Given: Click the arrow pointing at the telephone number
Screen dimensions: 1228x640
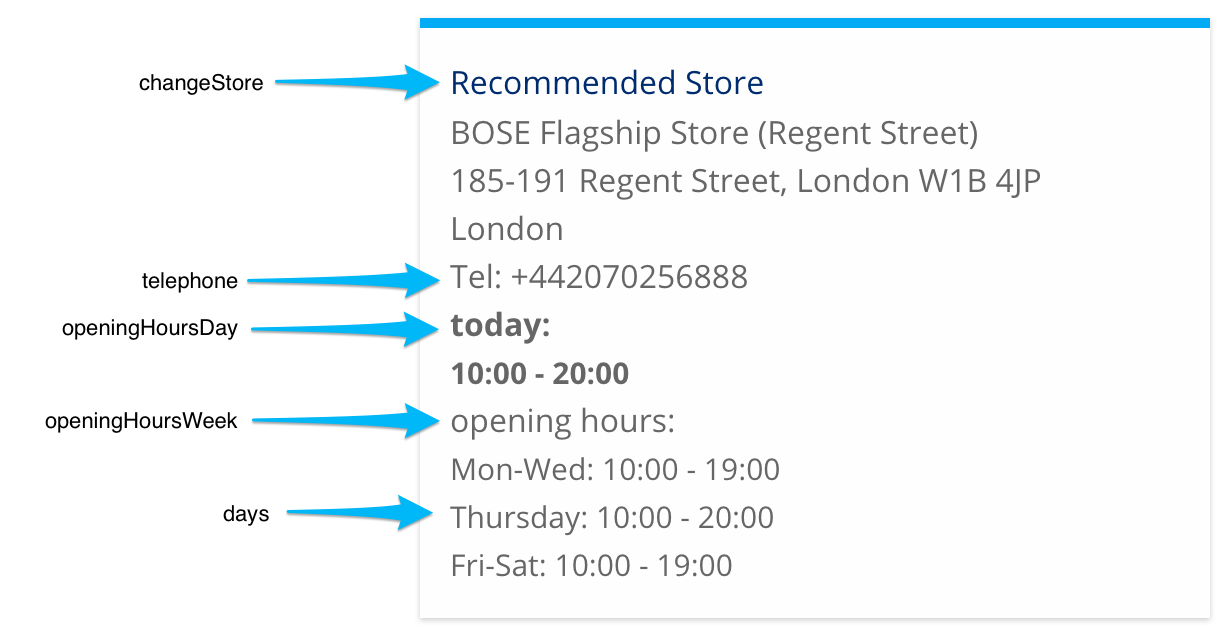Looking at the screenshot, I should (350, 281).
